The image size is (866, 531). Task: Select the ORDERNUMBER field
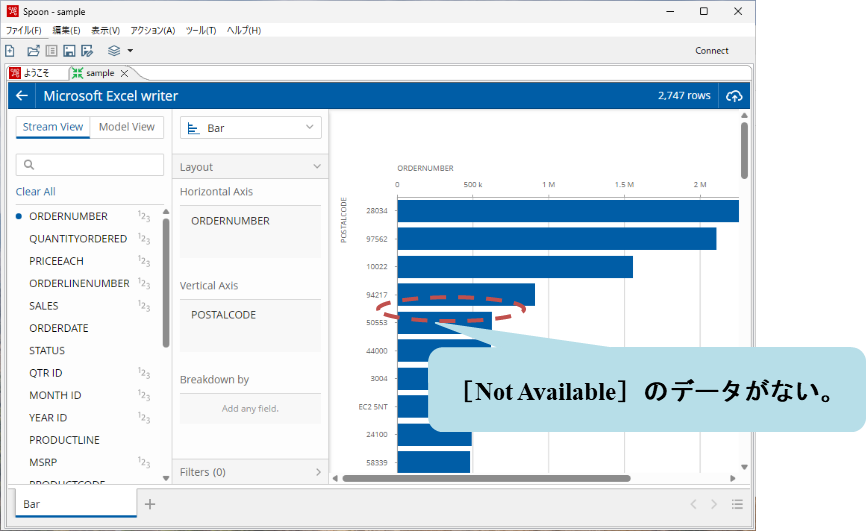pyautogui.click(x=68, y=217)
